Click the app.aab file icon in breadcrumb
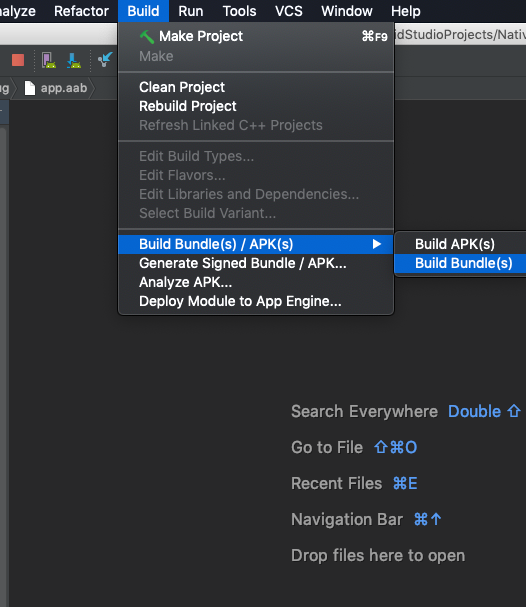This screenshot has height=607, width=526. 30,88
